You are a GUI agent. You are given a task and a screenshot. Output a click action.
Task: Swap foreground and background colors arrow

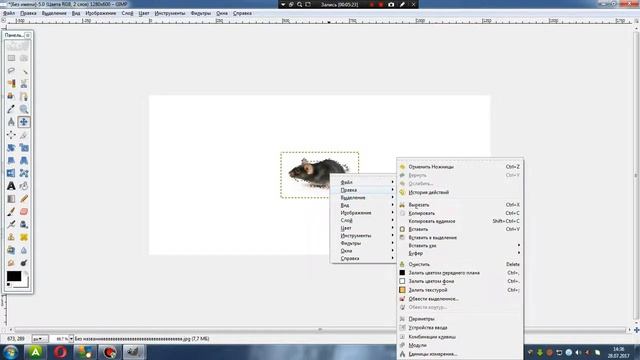[26, 272]
